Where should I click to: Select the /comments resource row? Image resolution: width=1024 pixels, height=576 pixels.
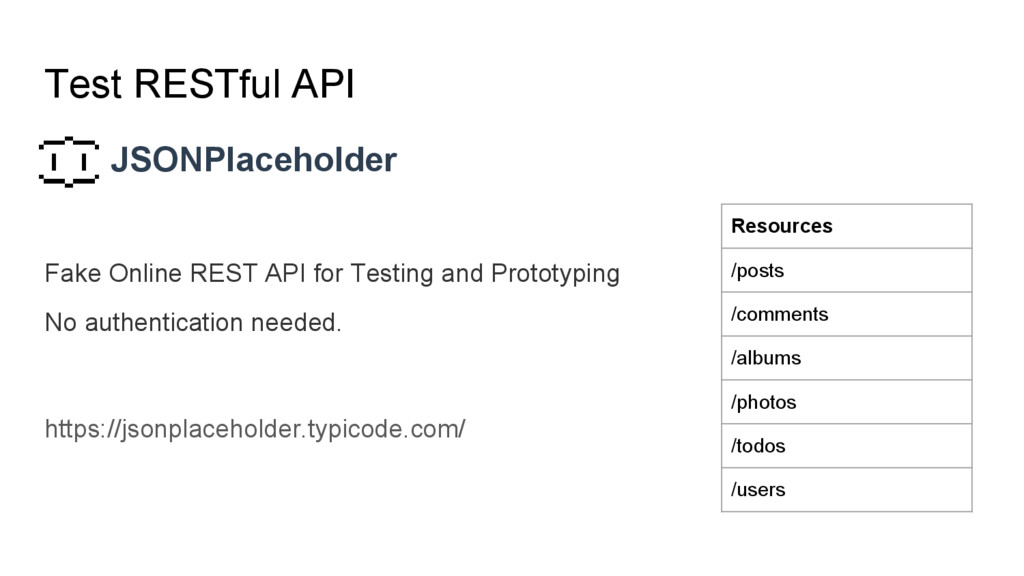(846, 314)
